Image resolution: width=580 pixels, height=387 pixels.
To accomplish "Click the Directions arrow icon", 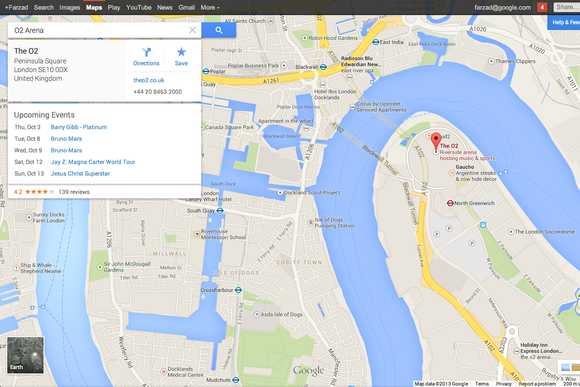I will click(x=146, y=52).
